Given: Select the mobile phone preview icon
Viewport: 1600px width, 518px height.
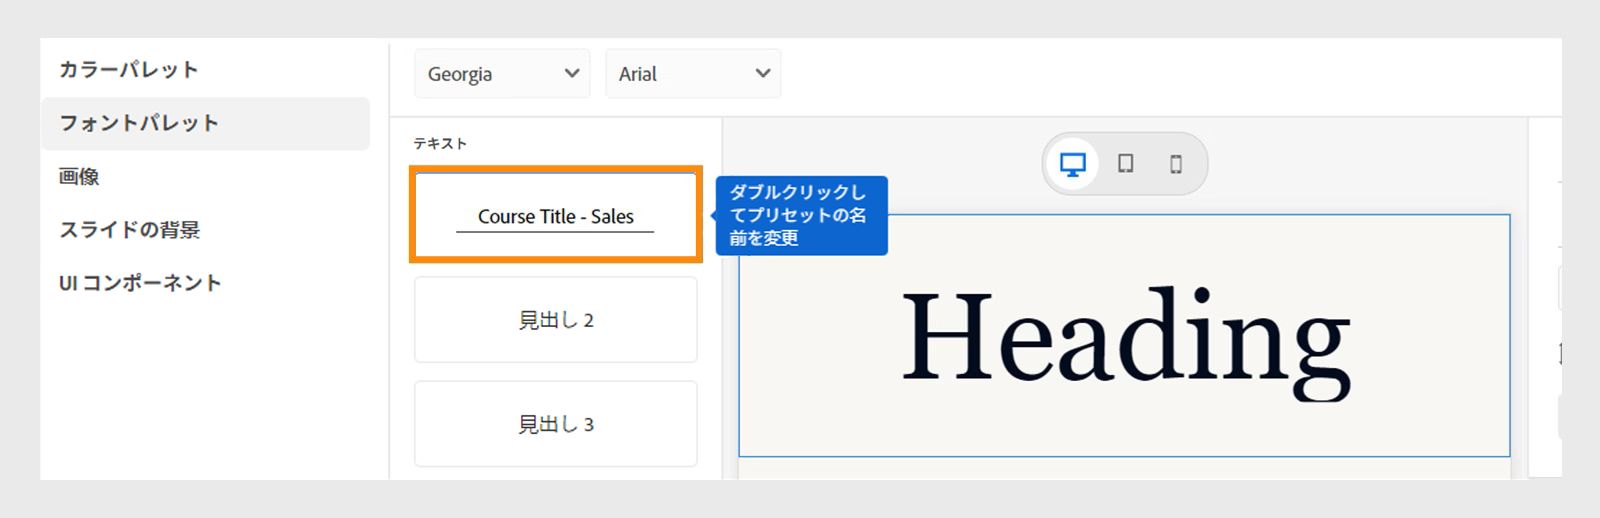Looking at the screenshot, I should point(1176,164).
